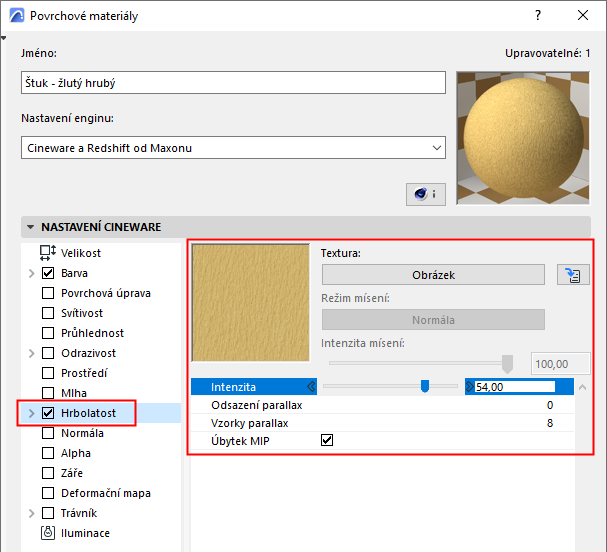This screenshot has width=607, height=552.
Task: Select the Deformační mapa channel label
Action: [106, 493]
